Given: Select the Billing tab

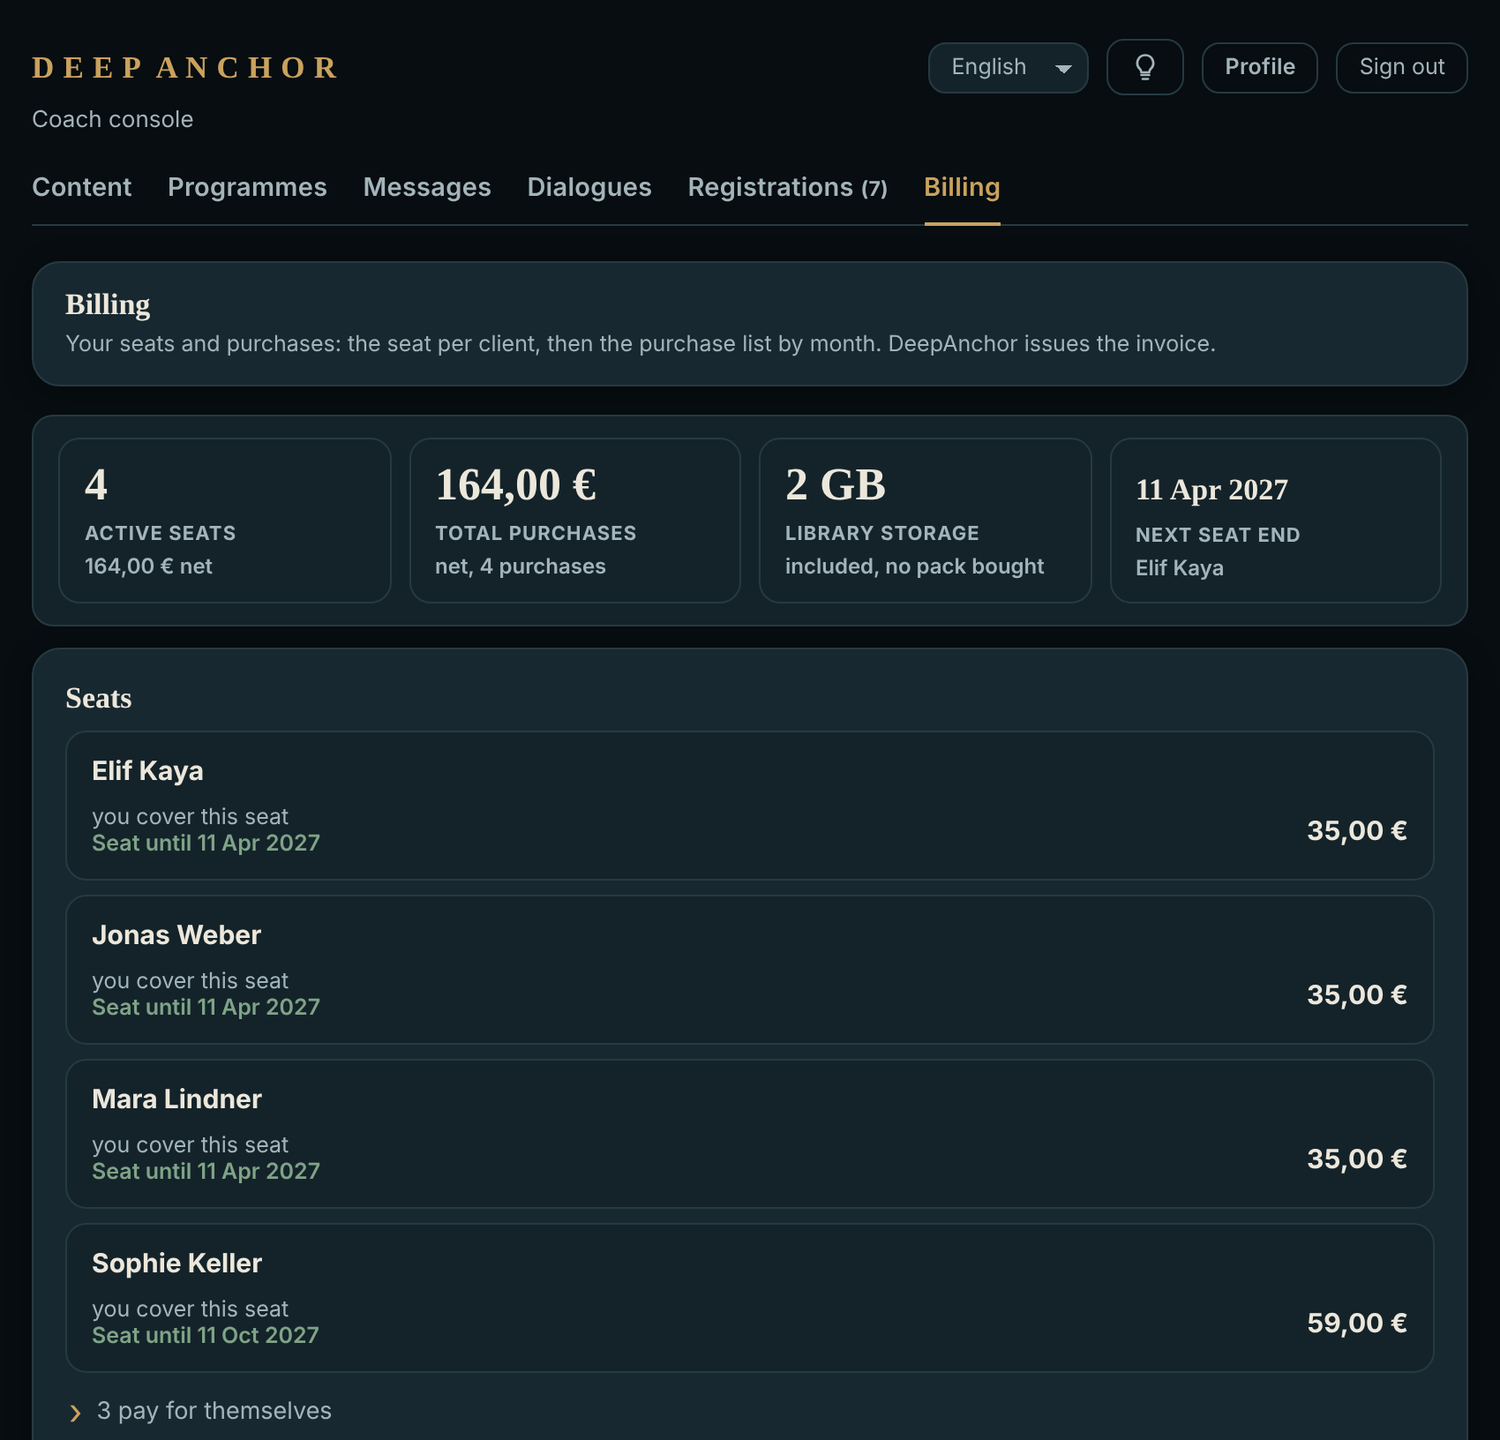Looking at the screenshot, I should tap(962, 187).
